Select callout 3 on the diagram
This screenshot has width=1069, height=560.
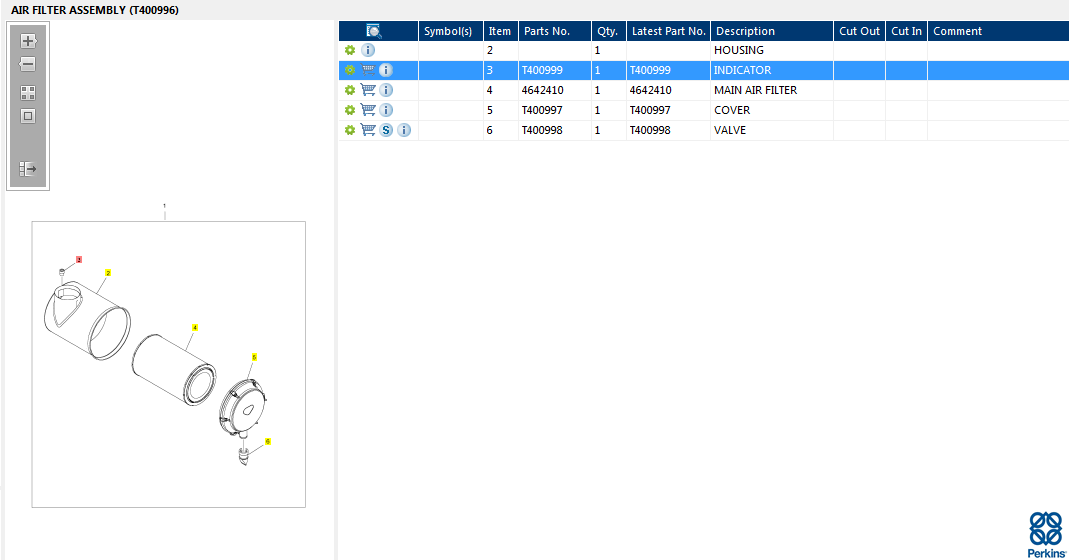click(x=79, y=260)
